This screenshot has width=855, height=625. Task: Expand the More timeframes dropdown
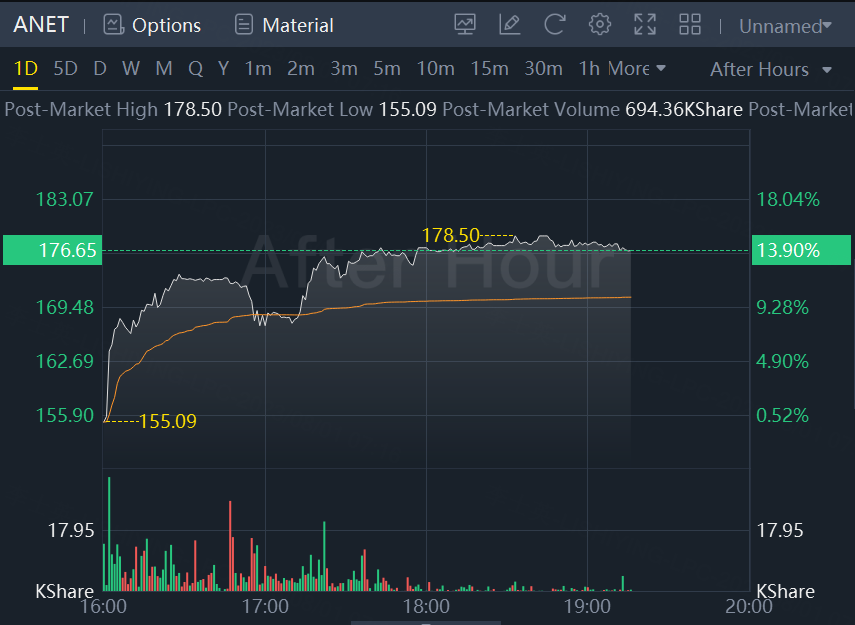coord(636,69)
